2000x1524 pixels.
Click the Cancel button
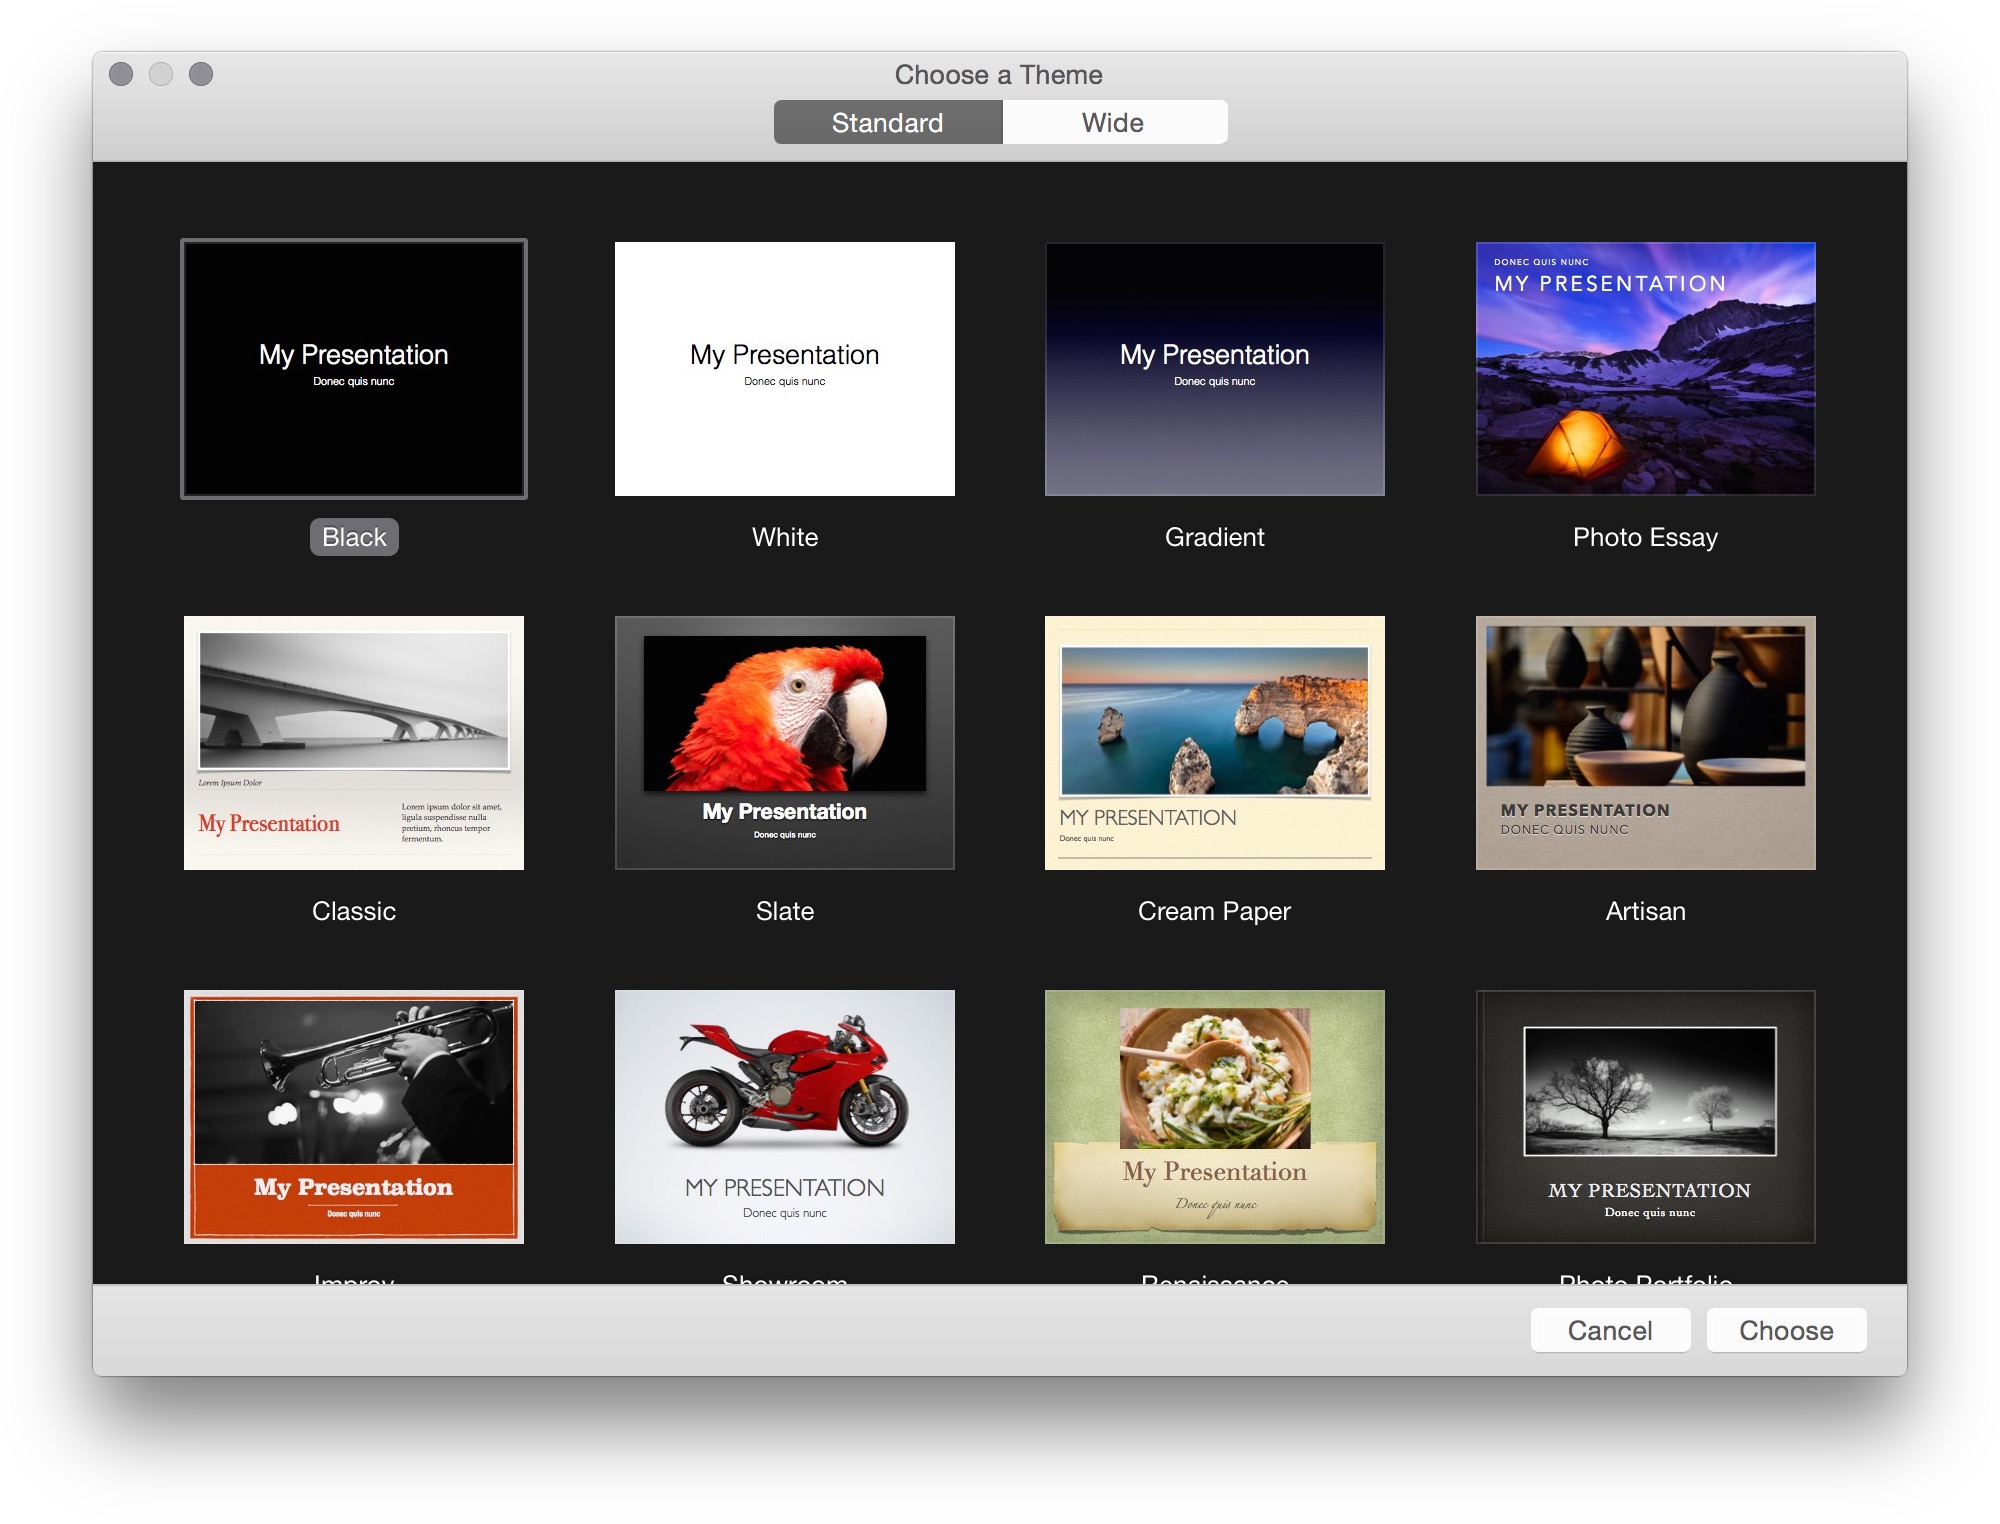click(x=1610, y=1330)
